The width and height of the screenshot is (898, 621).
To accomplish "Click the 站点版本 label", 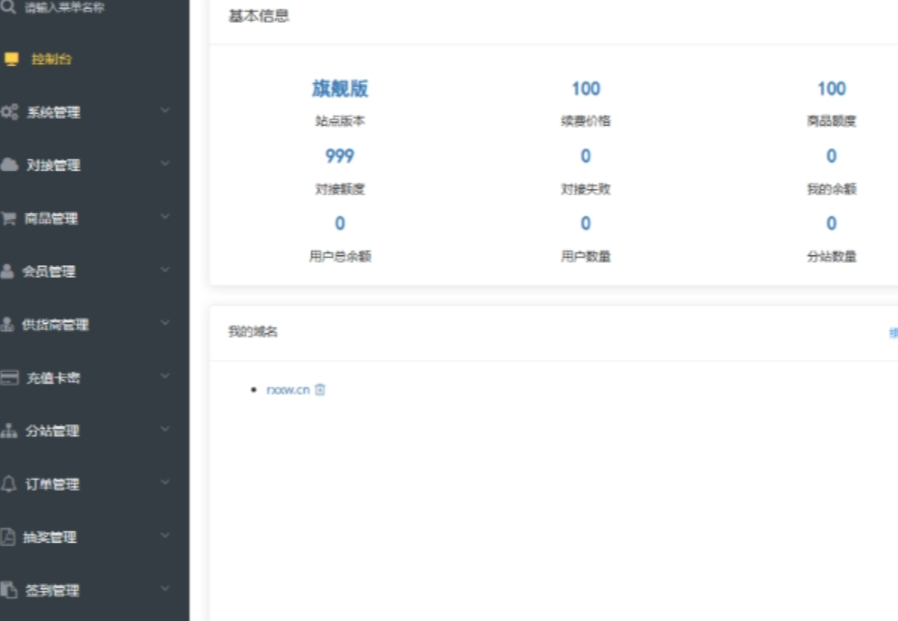I will (x=340, y=121).
